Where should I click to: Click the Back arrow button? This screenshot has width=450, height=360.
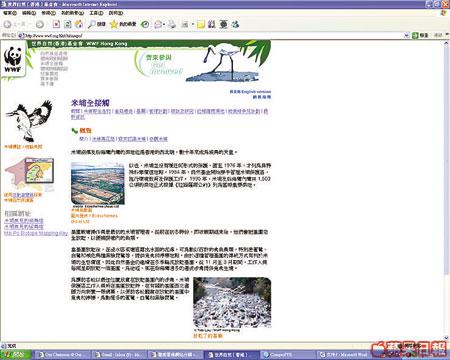coord(7,24)
